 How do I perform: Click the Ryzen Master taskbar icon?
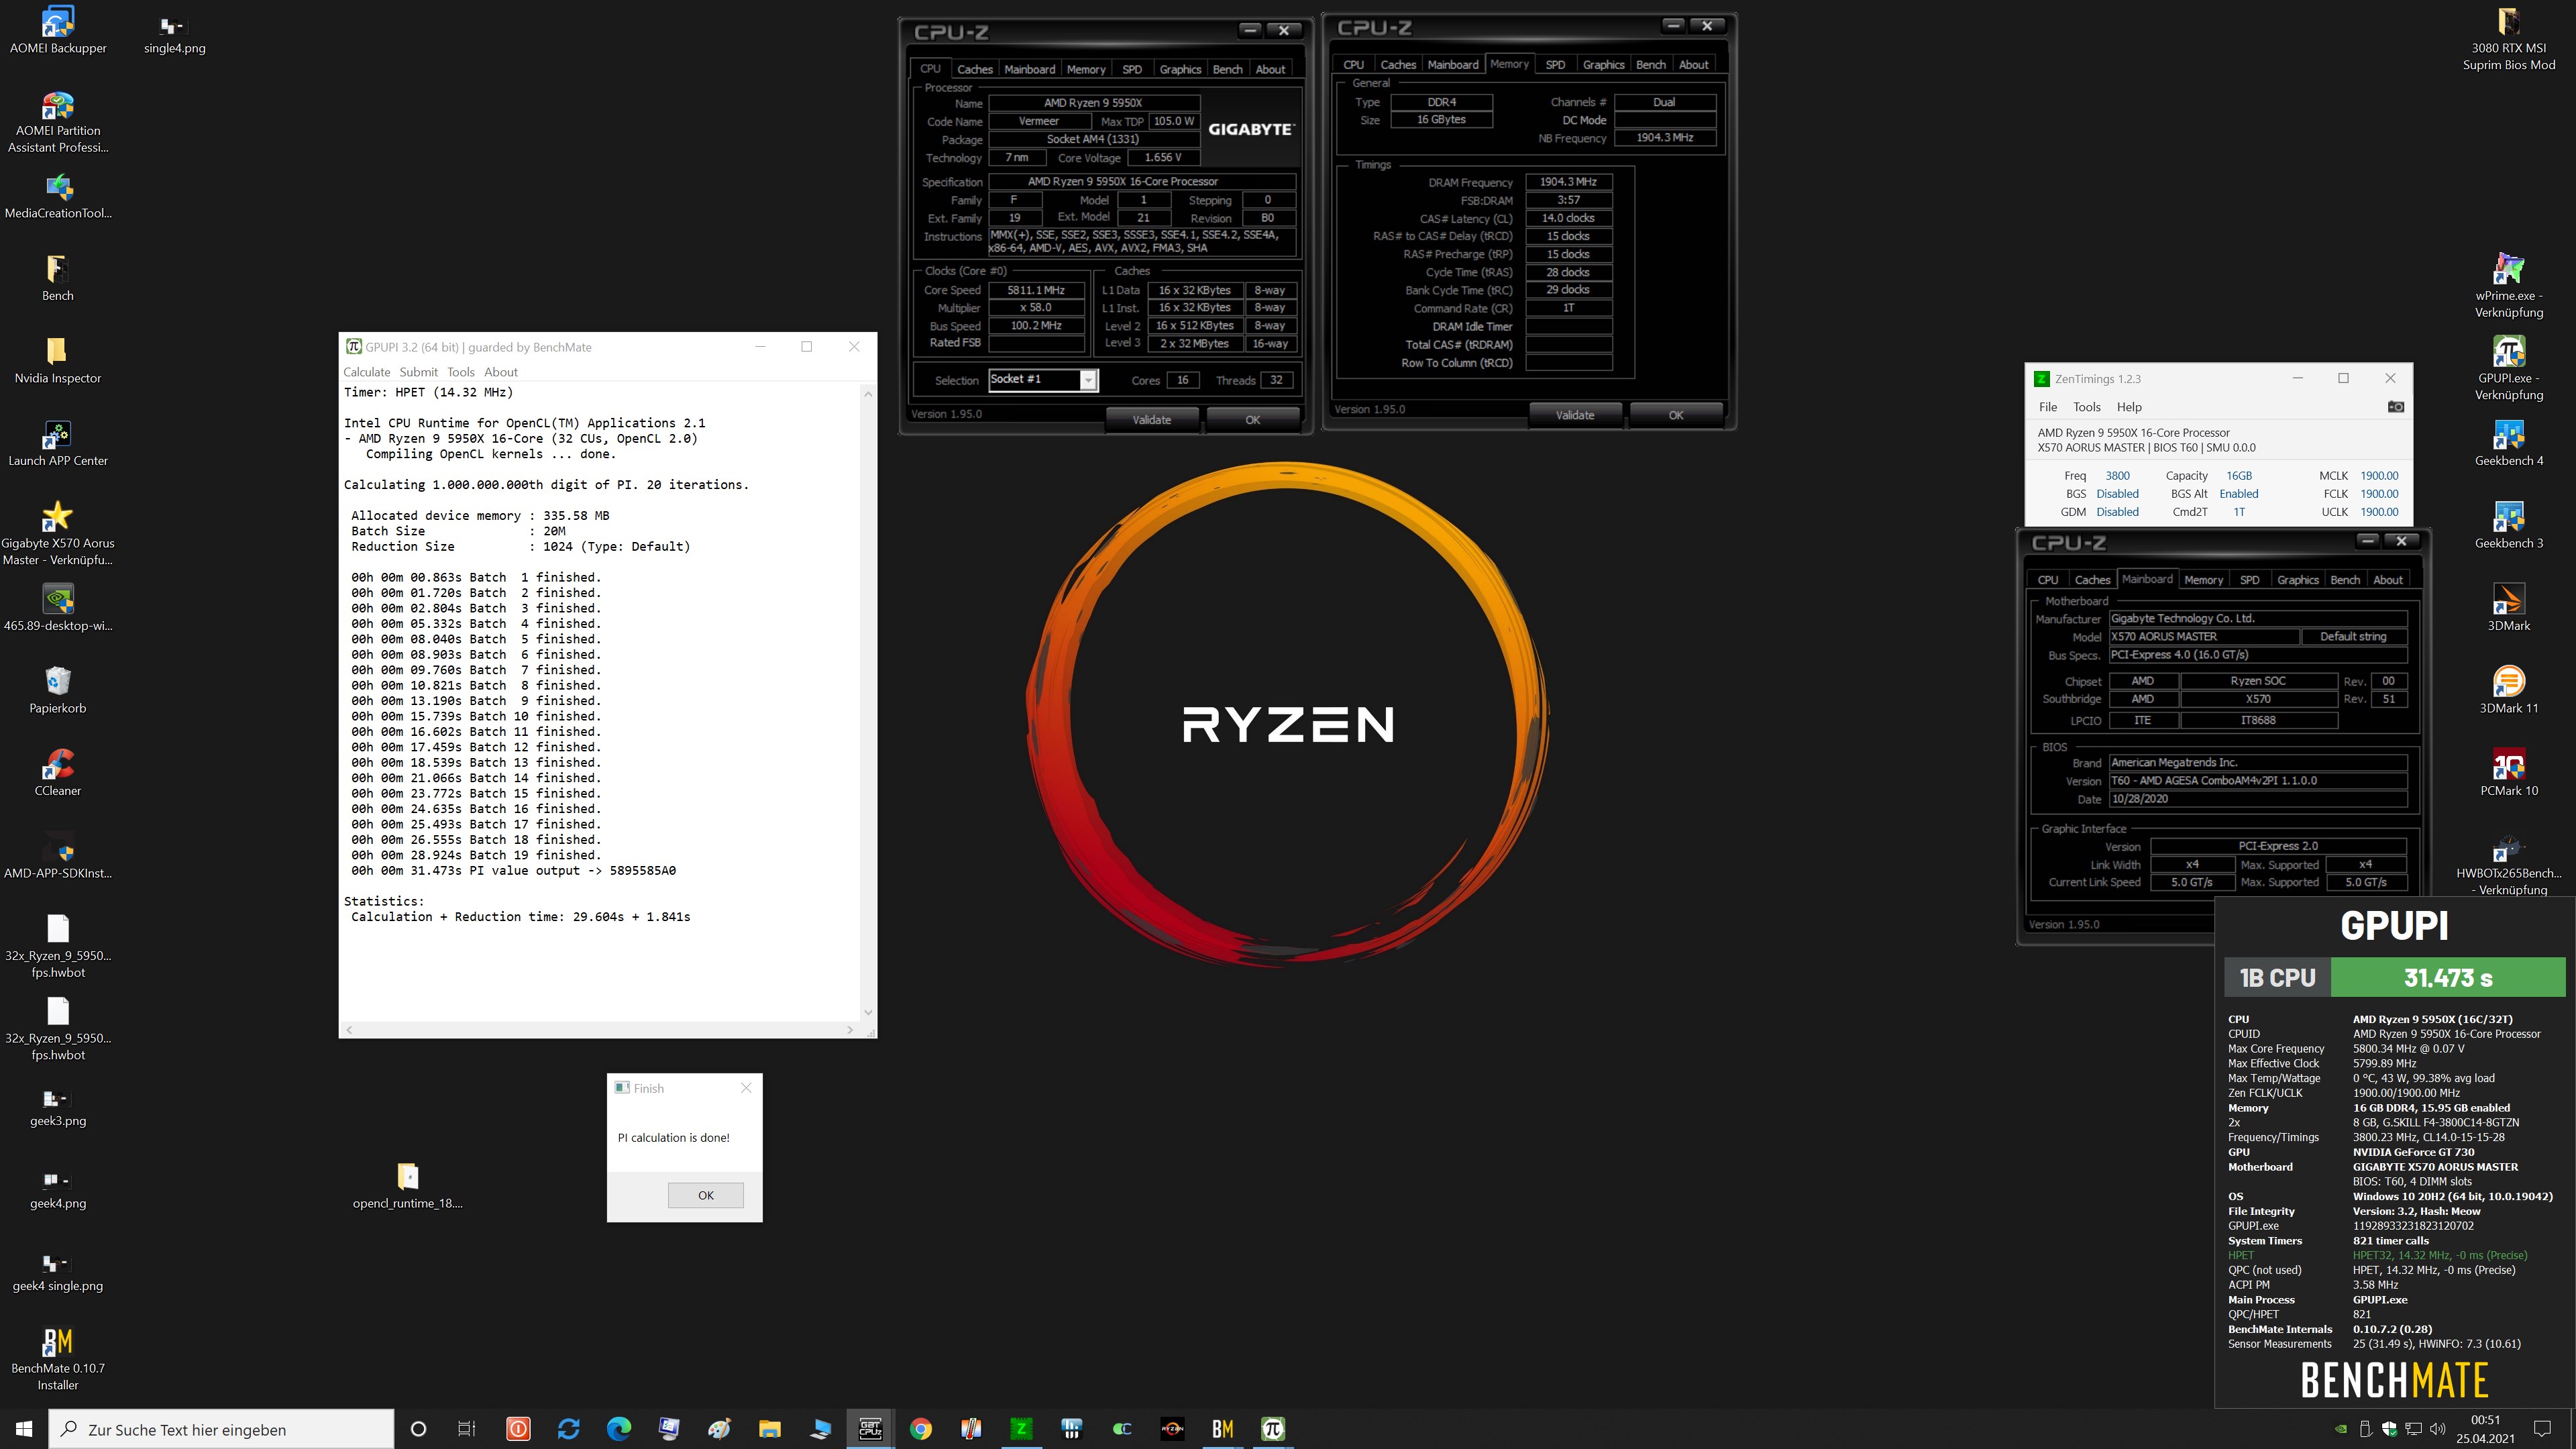pos(1172,1429)
